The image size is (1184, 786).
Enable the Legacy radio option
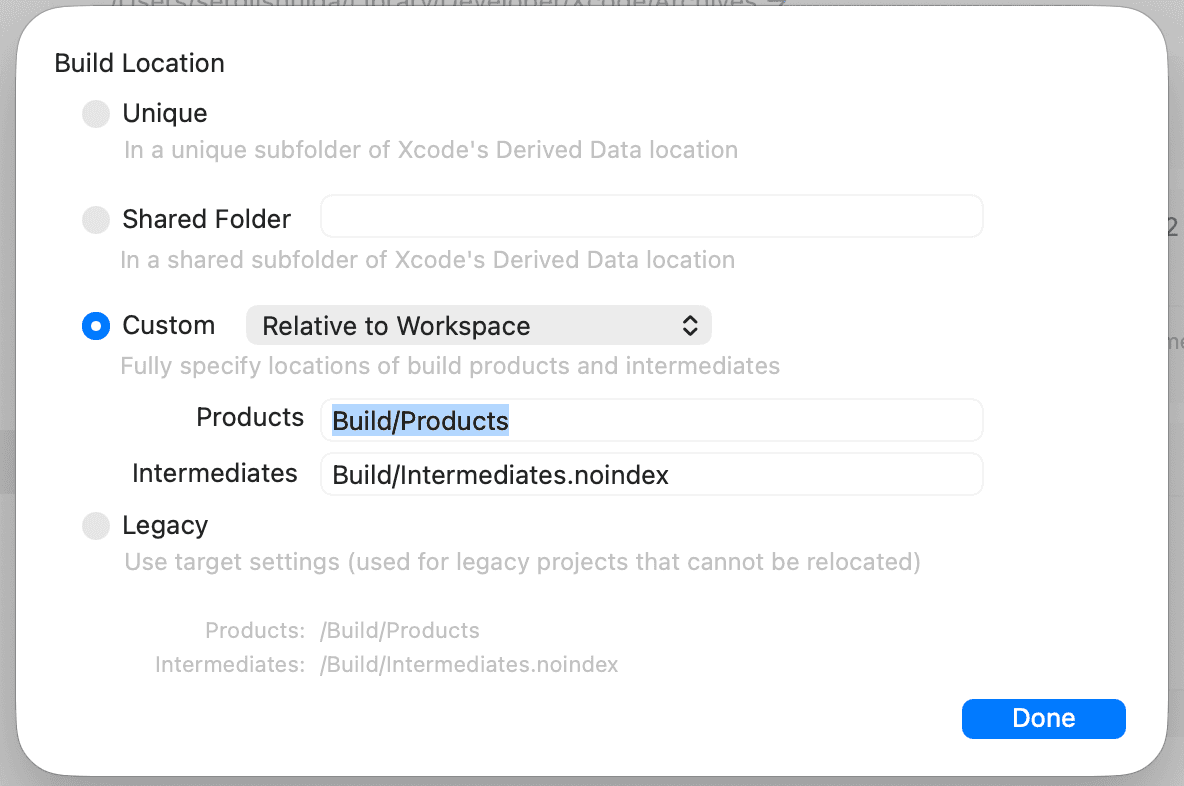(x=96, y=526)
